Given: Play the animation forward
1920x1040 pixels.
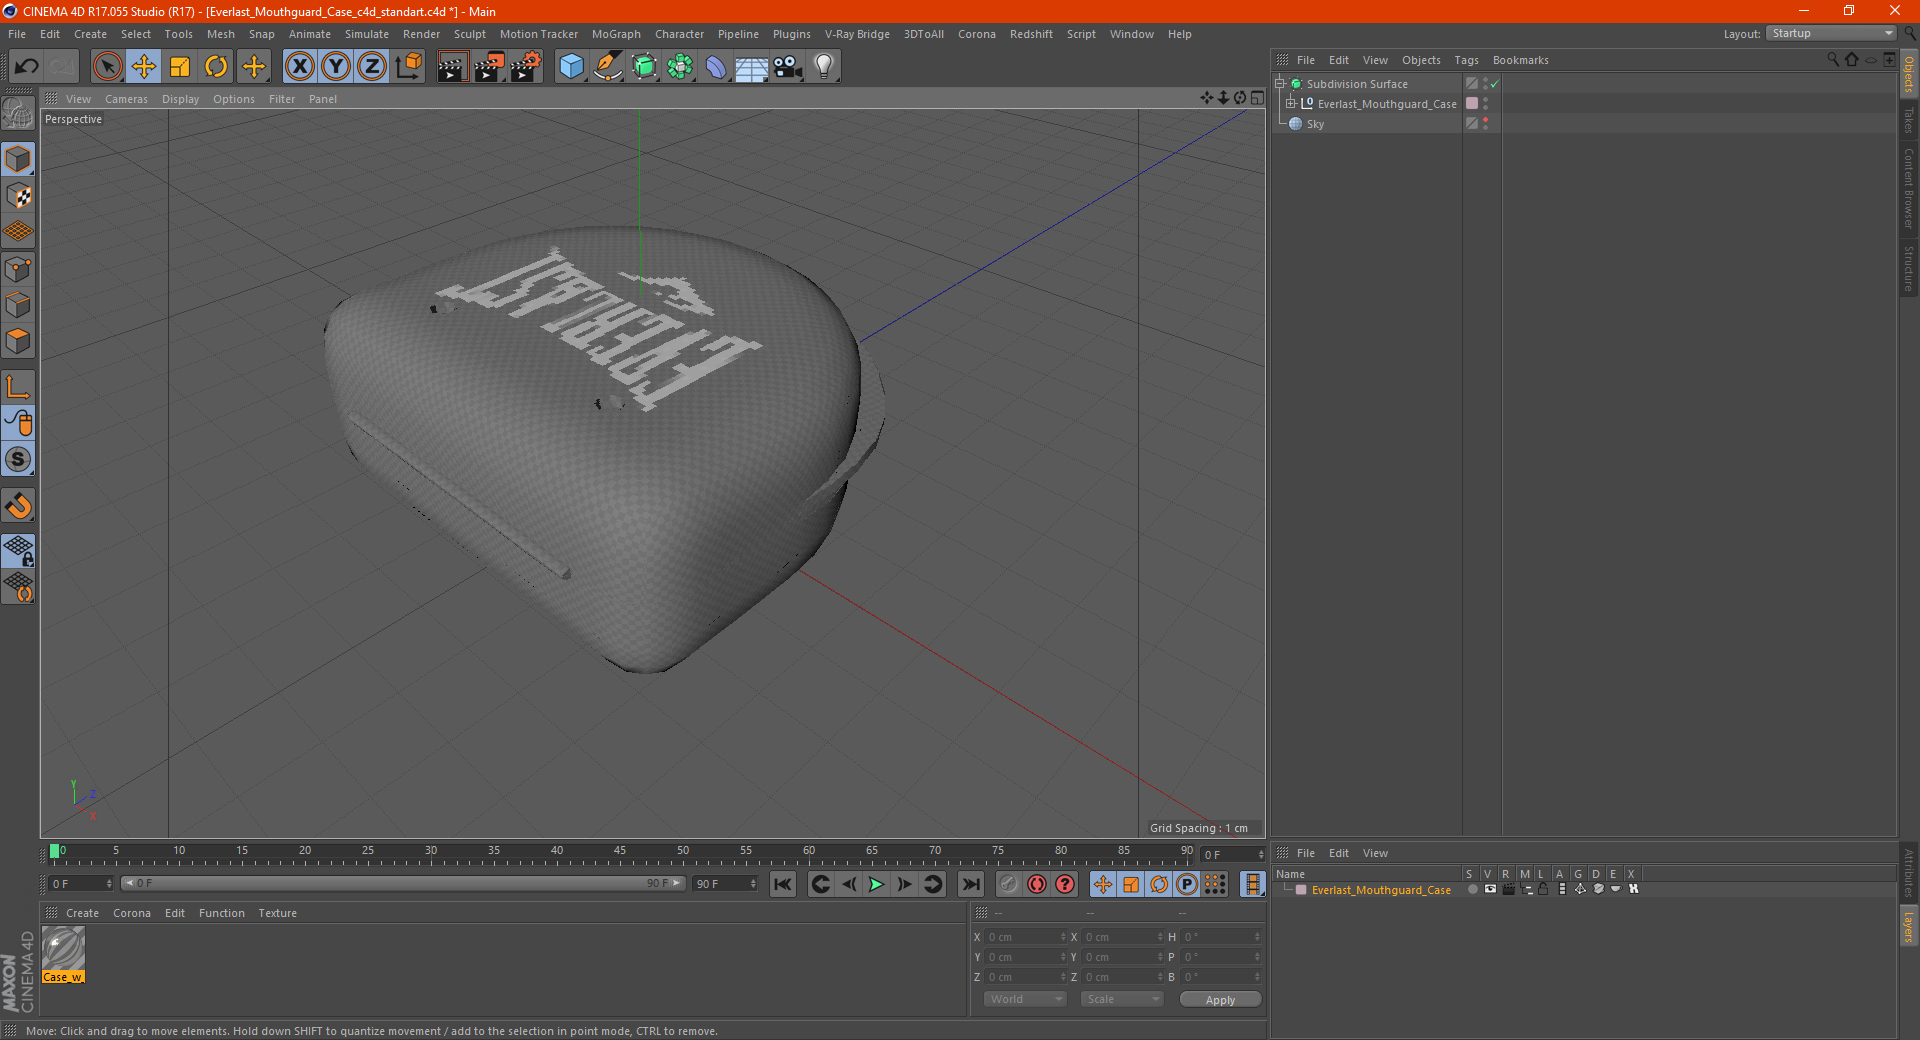Looking at the screenshot, I should pyautogui.click(x=876, y=884).
